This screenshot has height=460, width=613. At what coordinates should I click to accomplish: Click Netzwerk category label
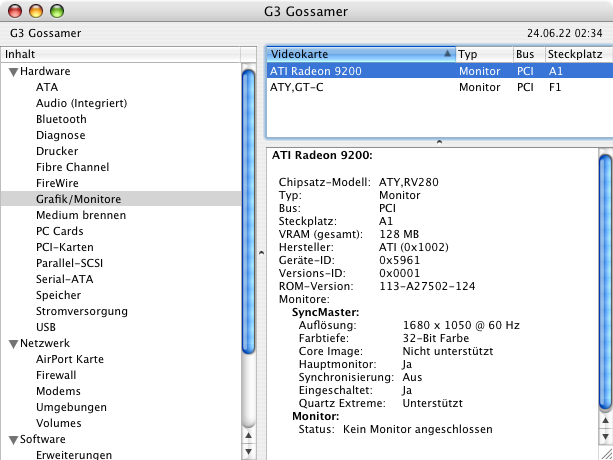[x=45, y=343]
